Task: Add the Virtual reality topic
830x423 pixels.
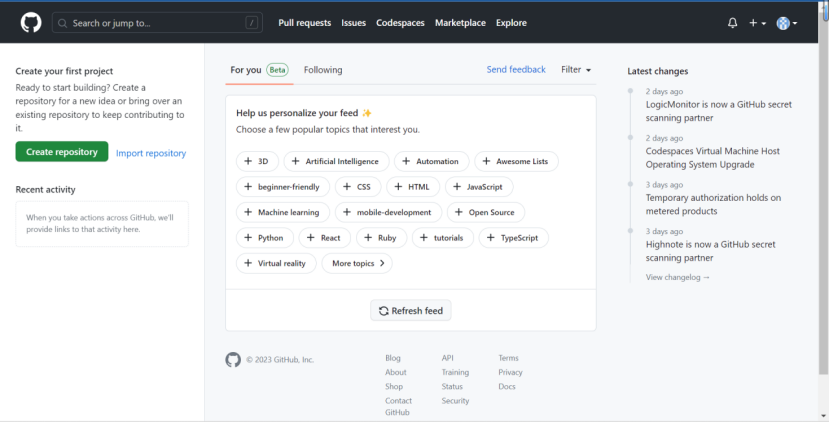Action: 276,263
